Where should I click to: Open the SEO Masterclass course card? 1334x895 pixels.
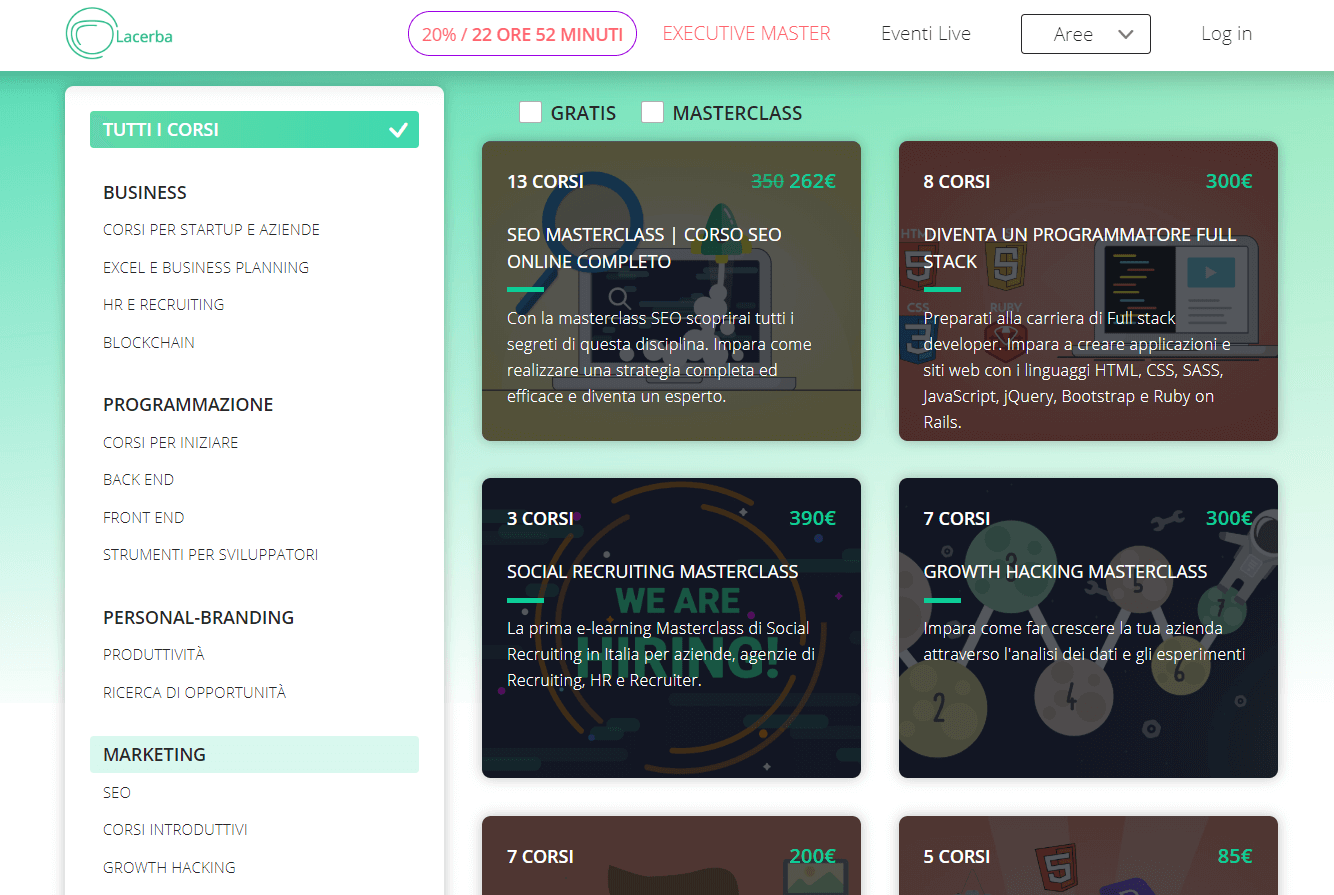coord(671,291)
